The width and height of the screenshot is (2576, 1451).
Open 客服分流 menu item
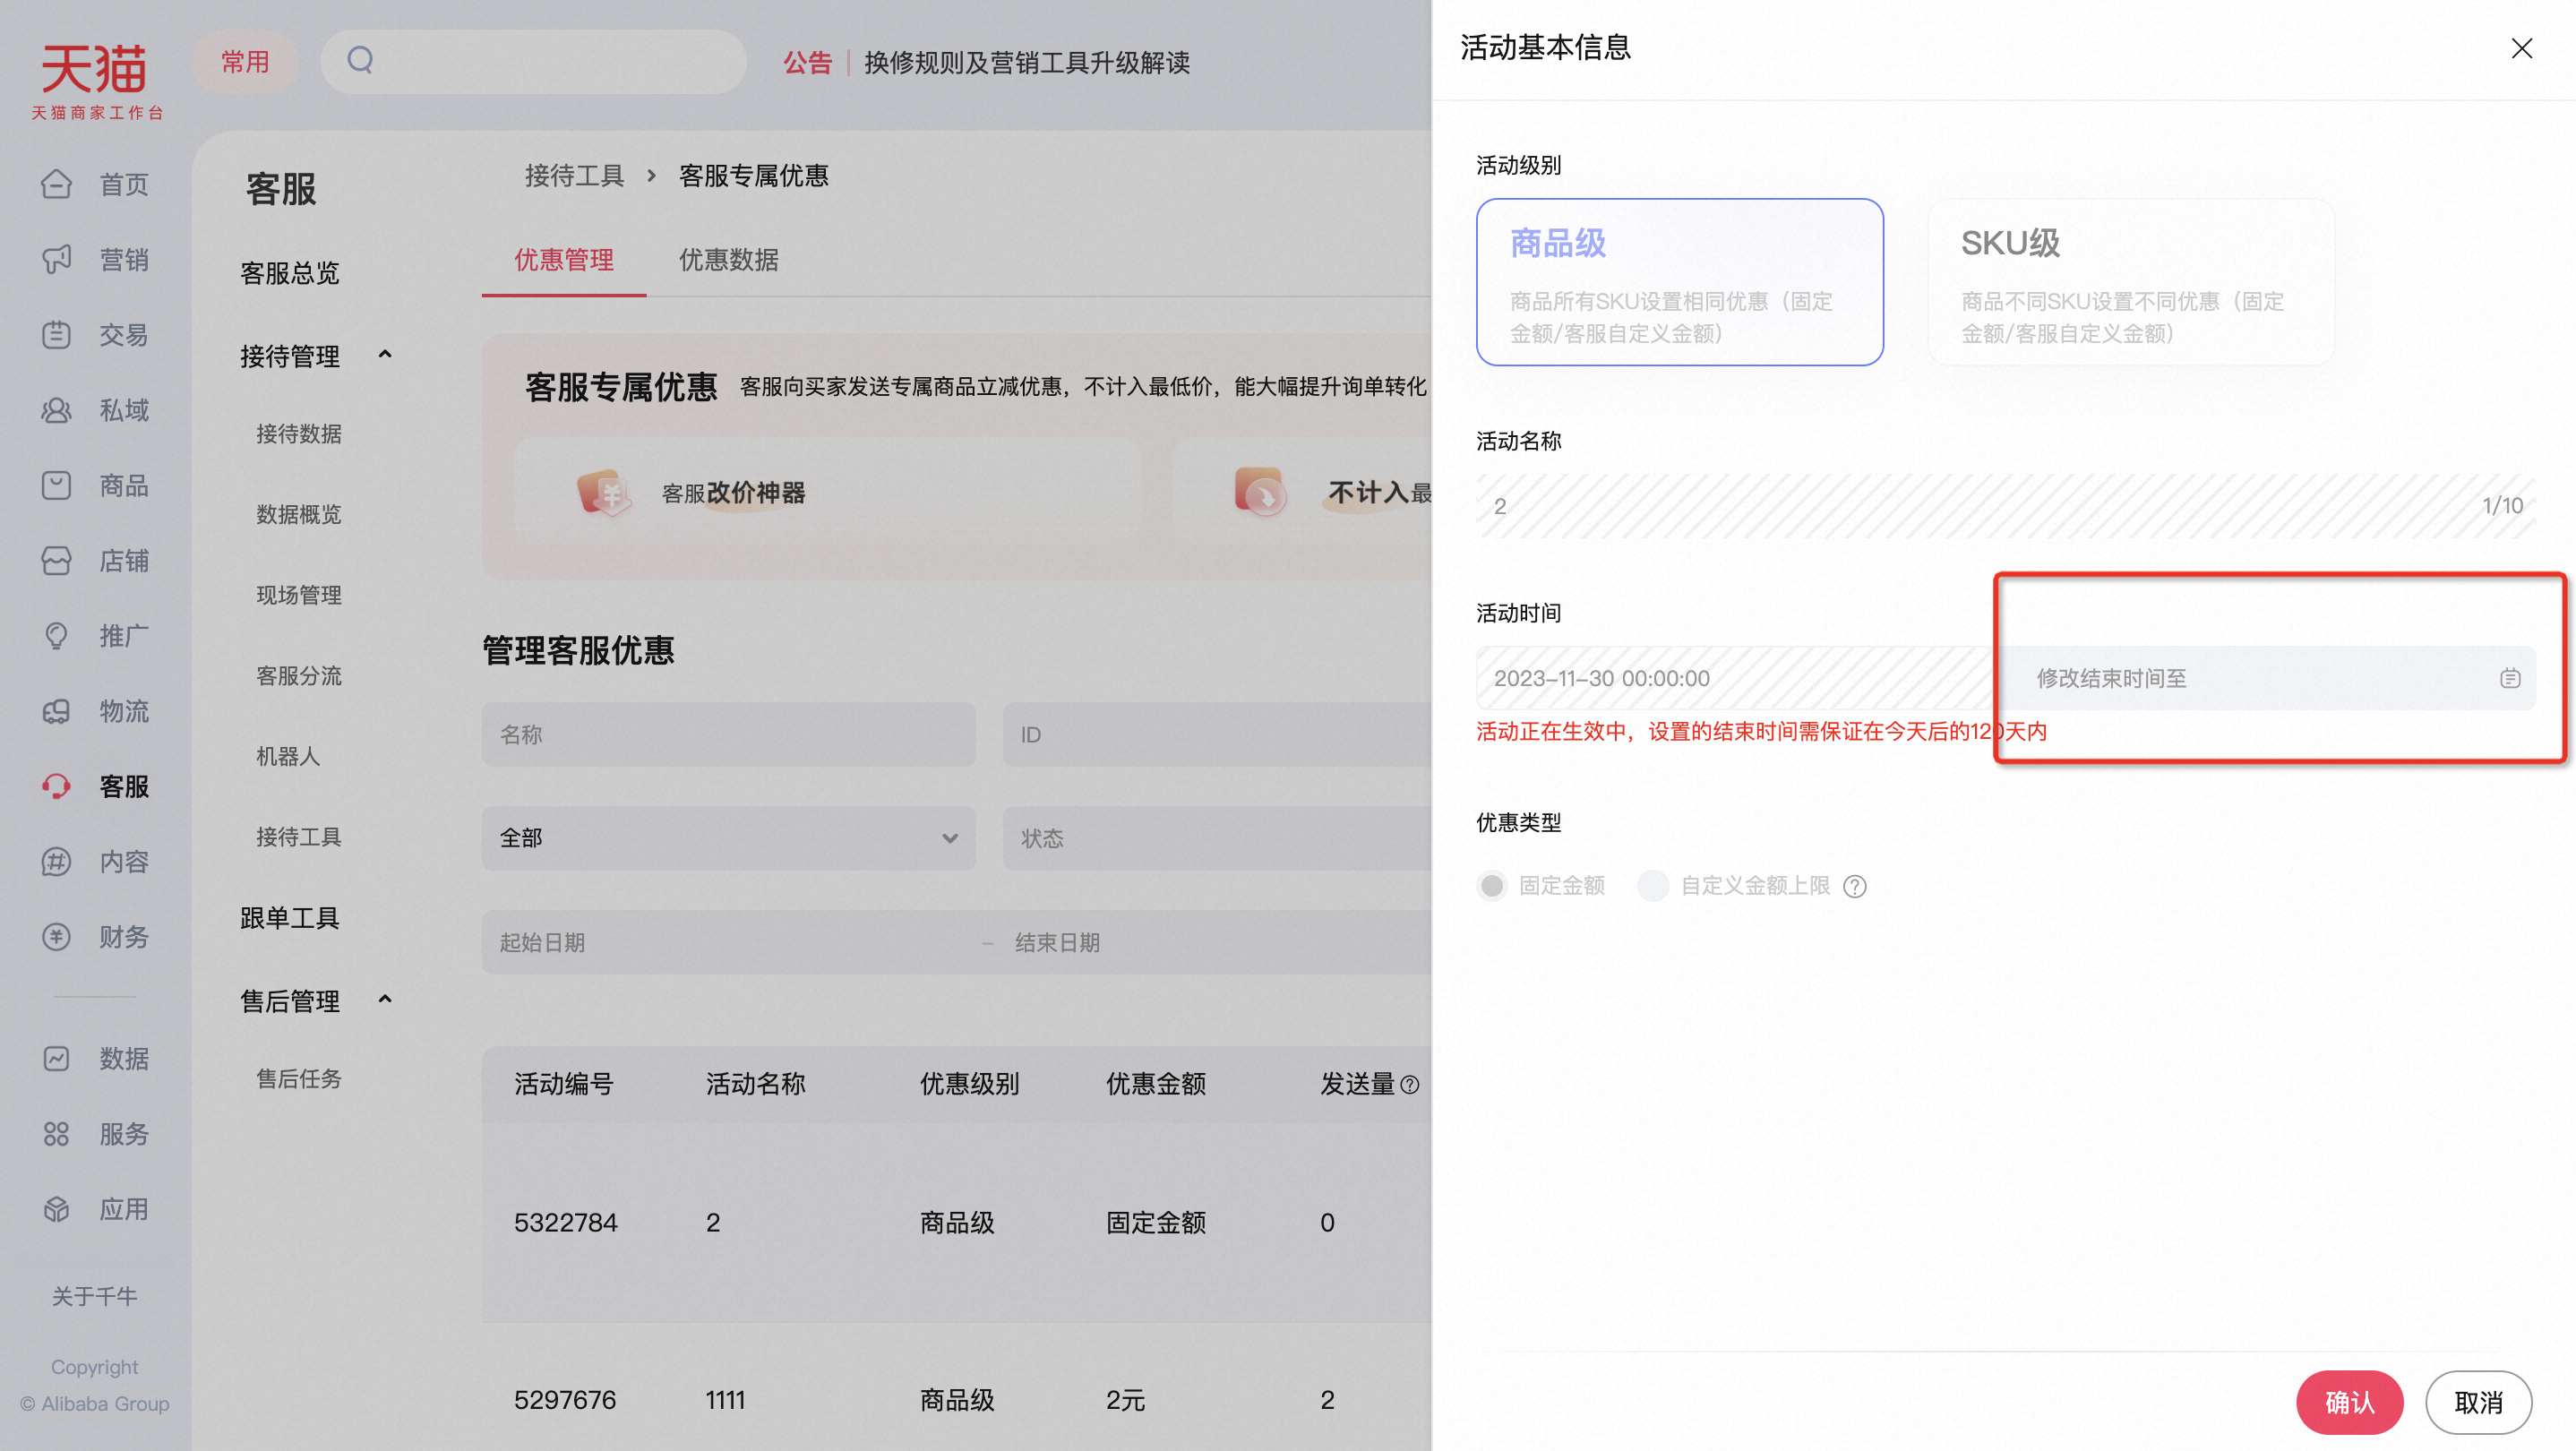[299, 676]
